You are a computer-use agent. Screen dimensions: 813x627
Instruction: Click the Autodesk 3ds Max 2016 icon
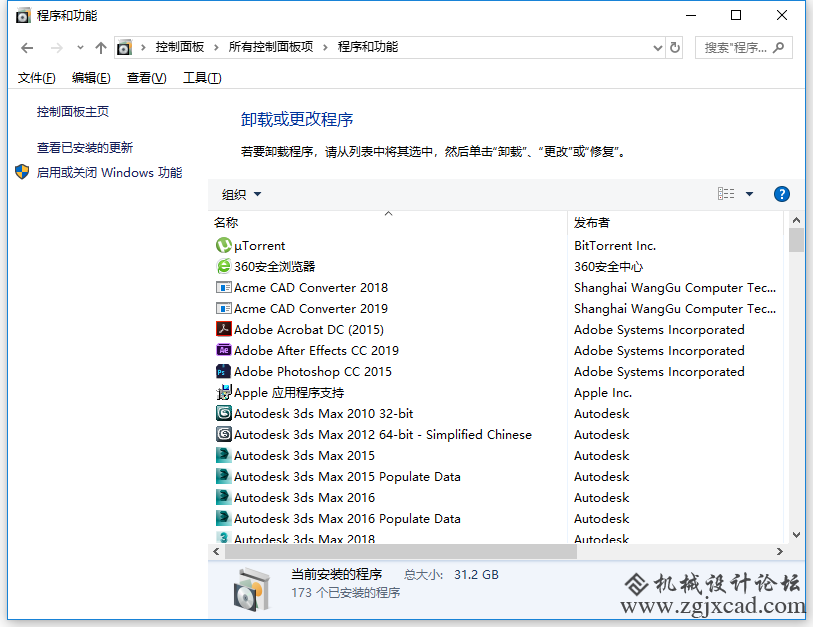coord(223,497)
